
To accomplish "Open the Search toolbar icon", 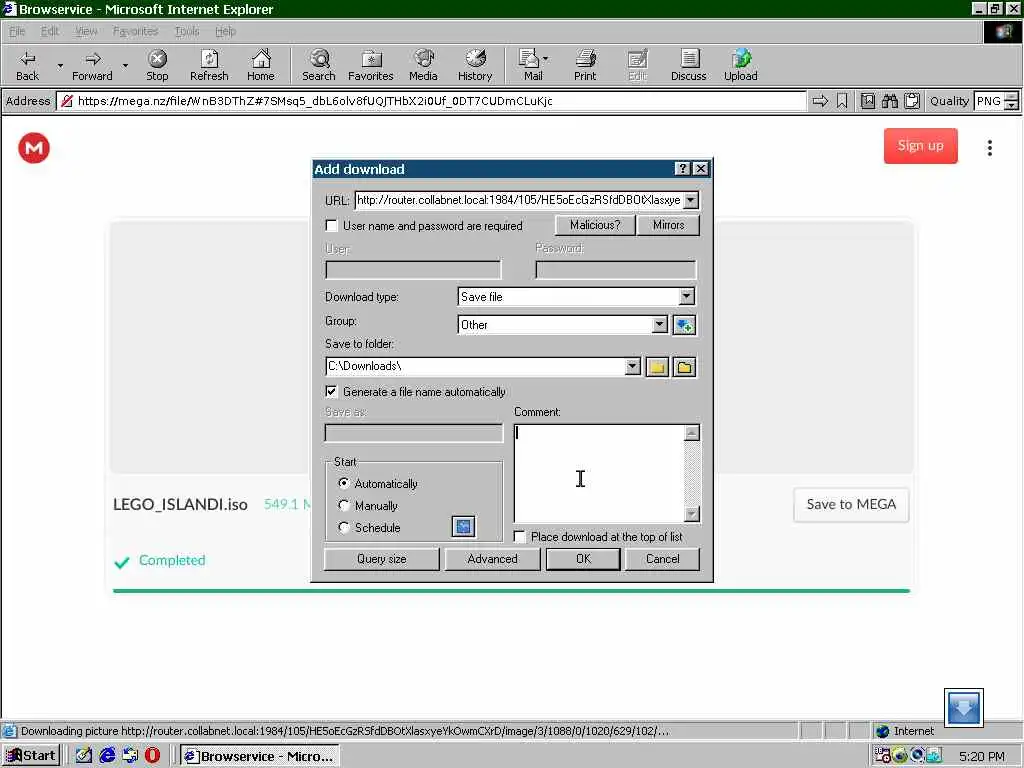I will coord(319,65).
